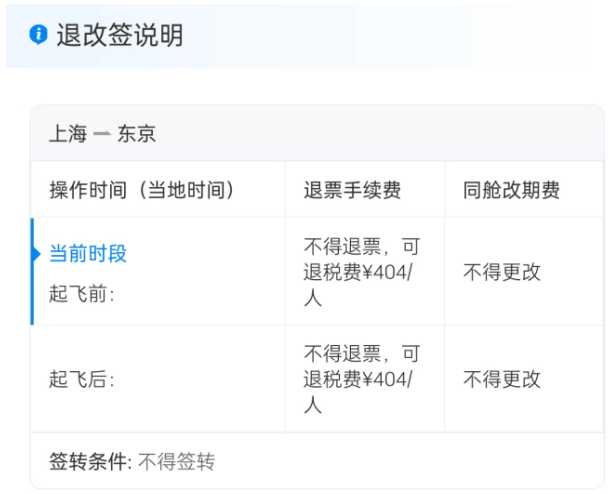This screenshot has height=494, width=612.
Task: Click the 不得签转 text
Action: tap(176, 462)
